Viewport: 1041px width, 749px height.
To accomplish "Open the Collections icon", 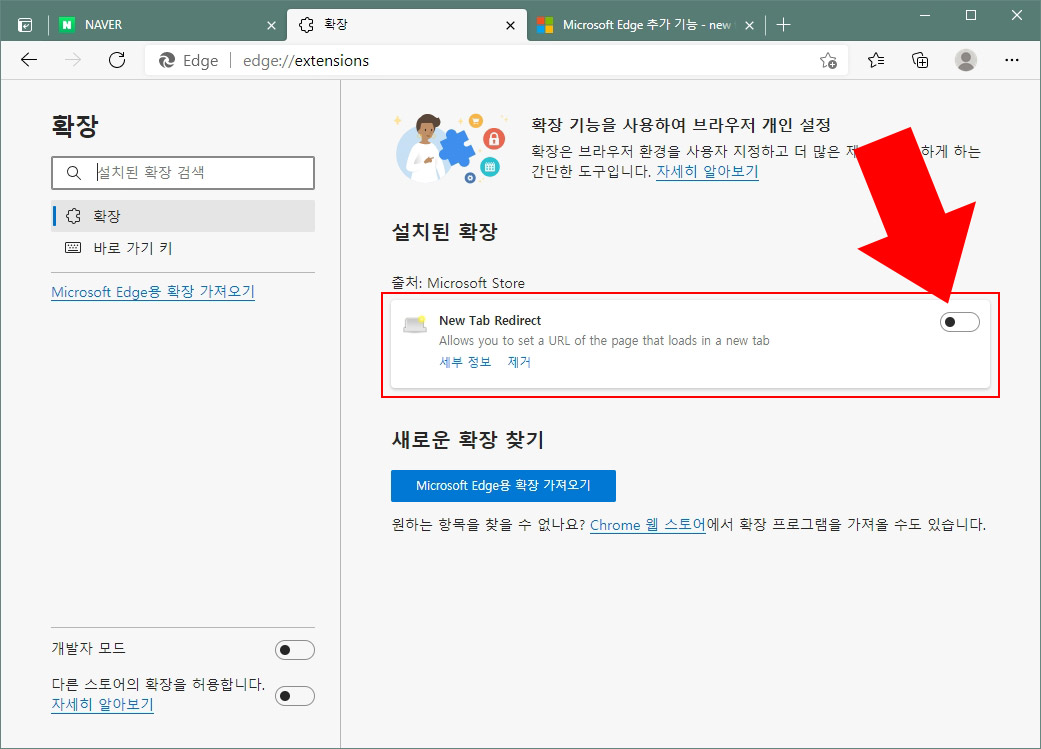I will click(x=920, y=60).
